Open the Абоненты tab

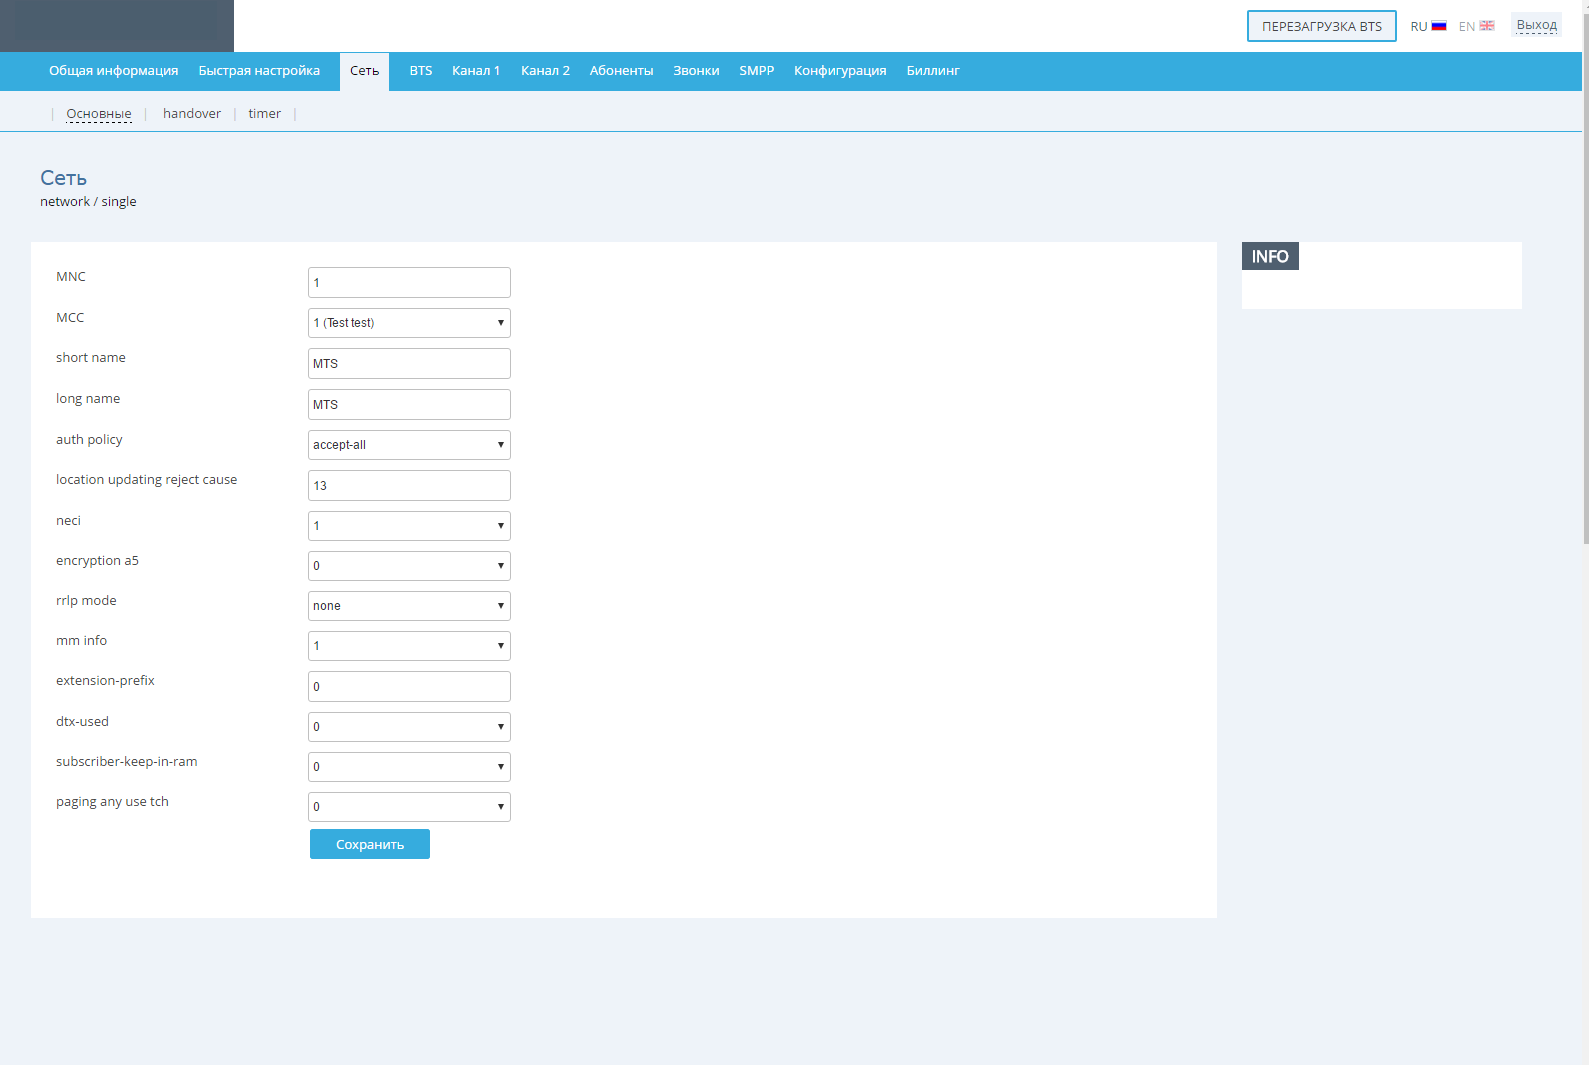click(x=621, y=71)
